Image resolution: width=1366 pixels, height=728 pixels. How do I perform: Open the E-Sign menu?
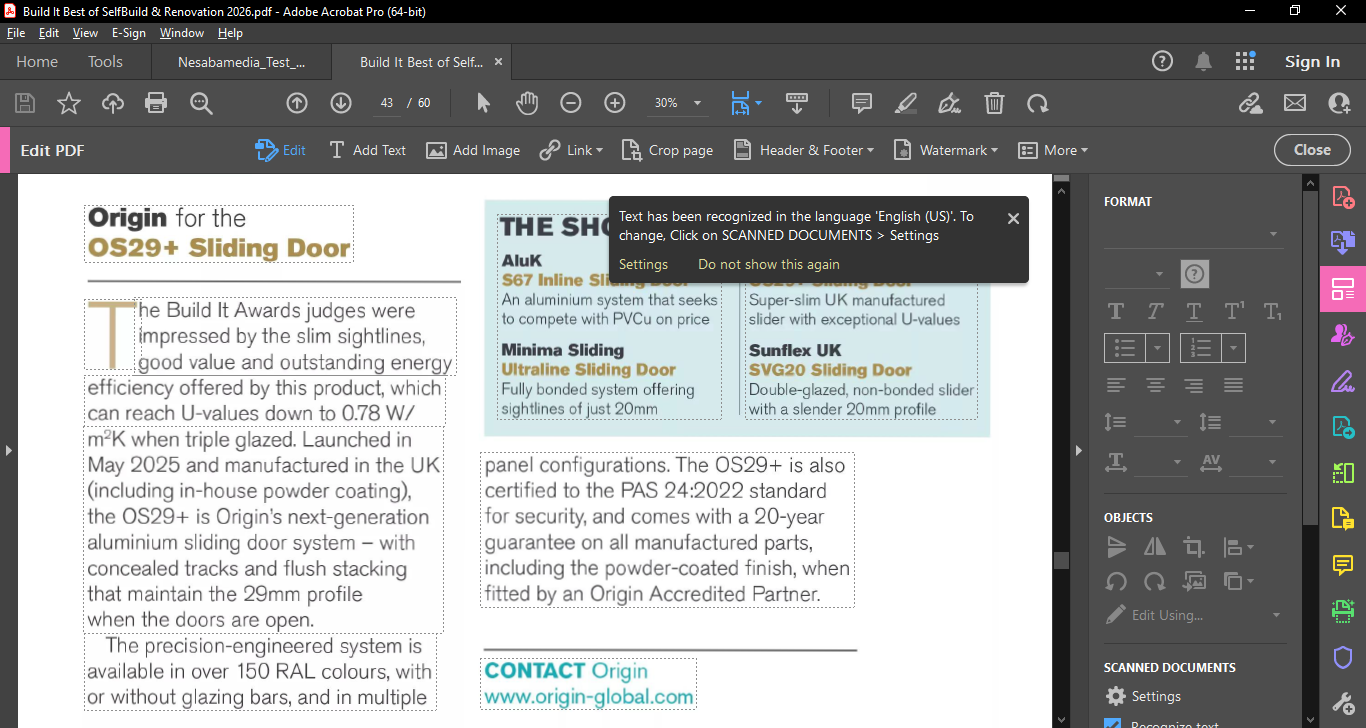click(x=128, y=33)
